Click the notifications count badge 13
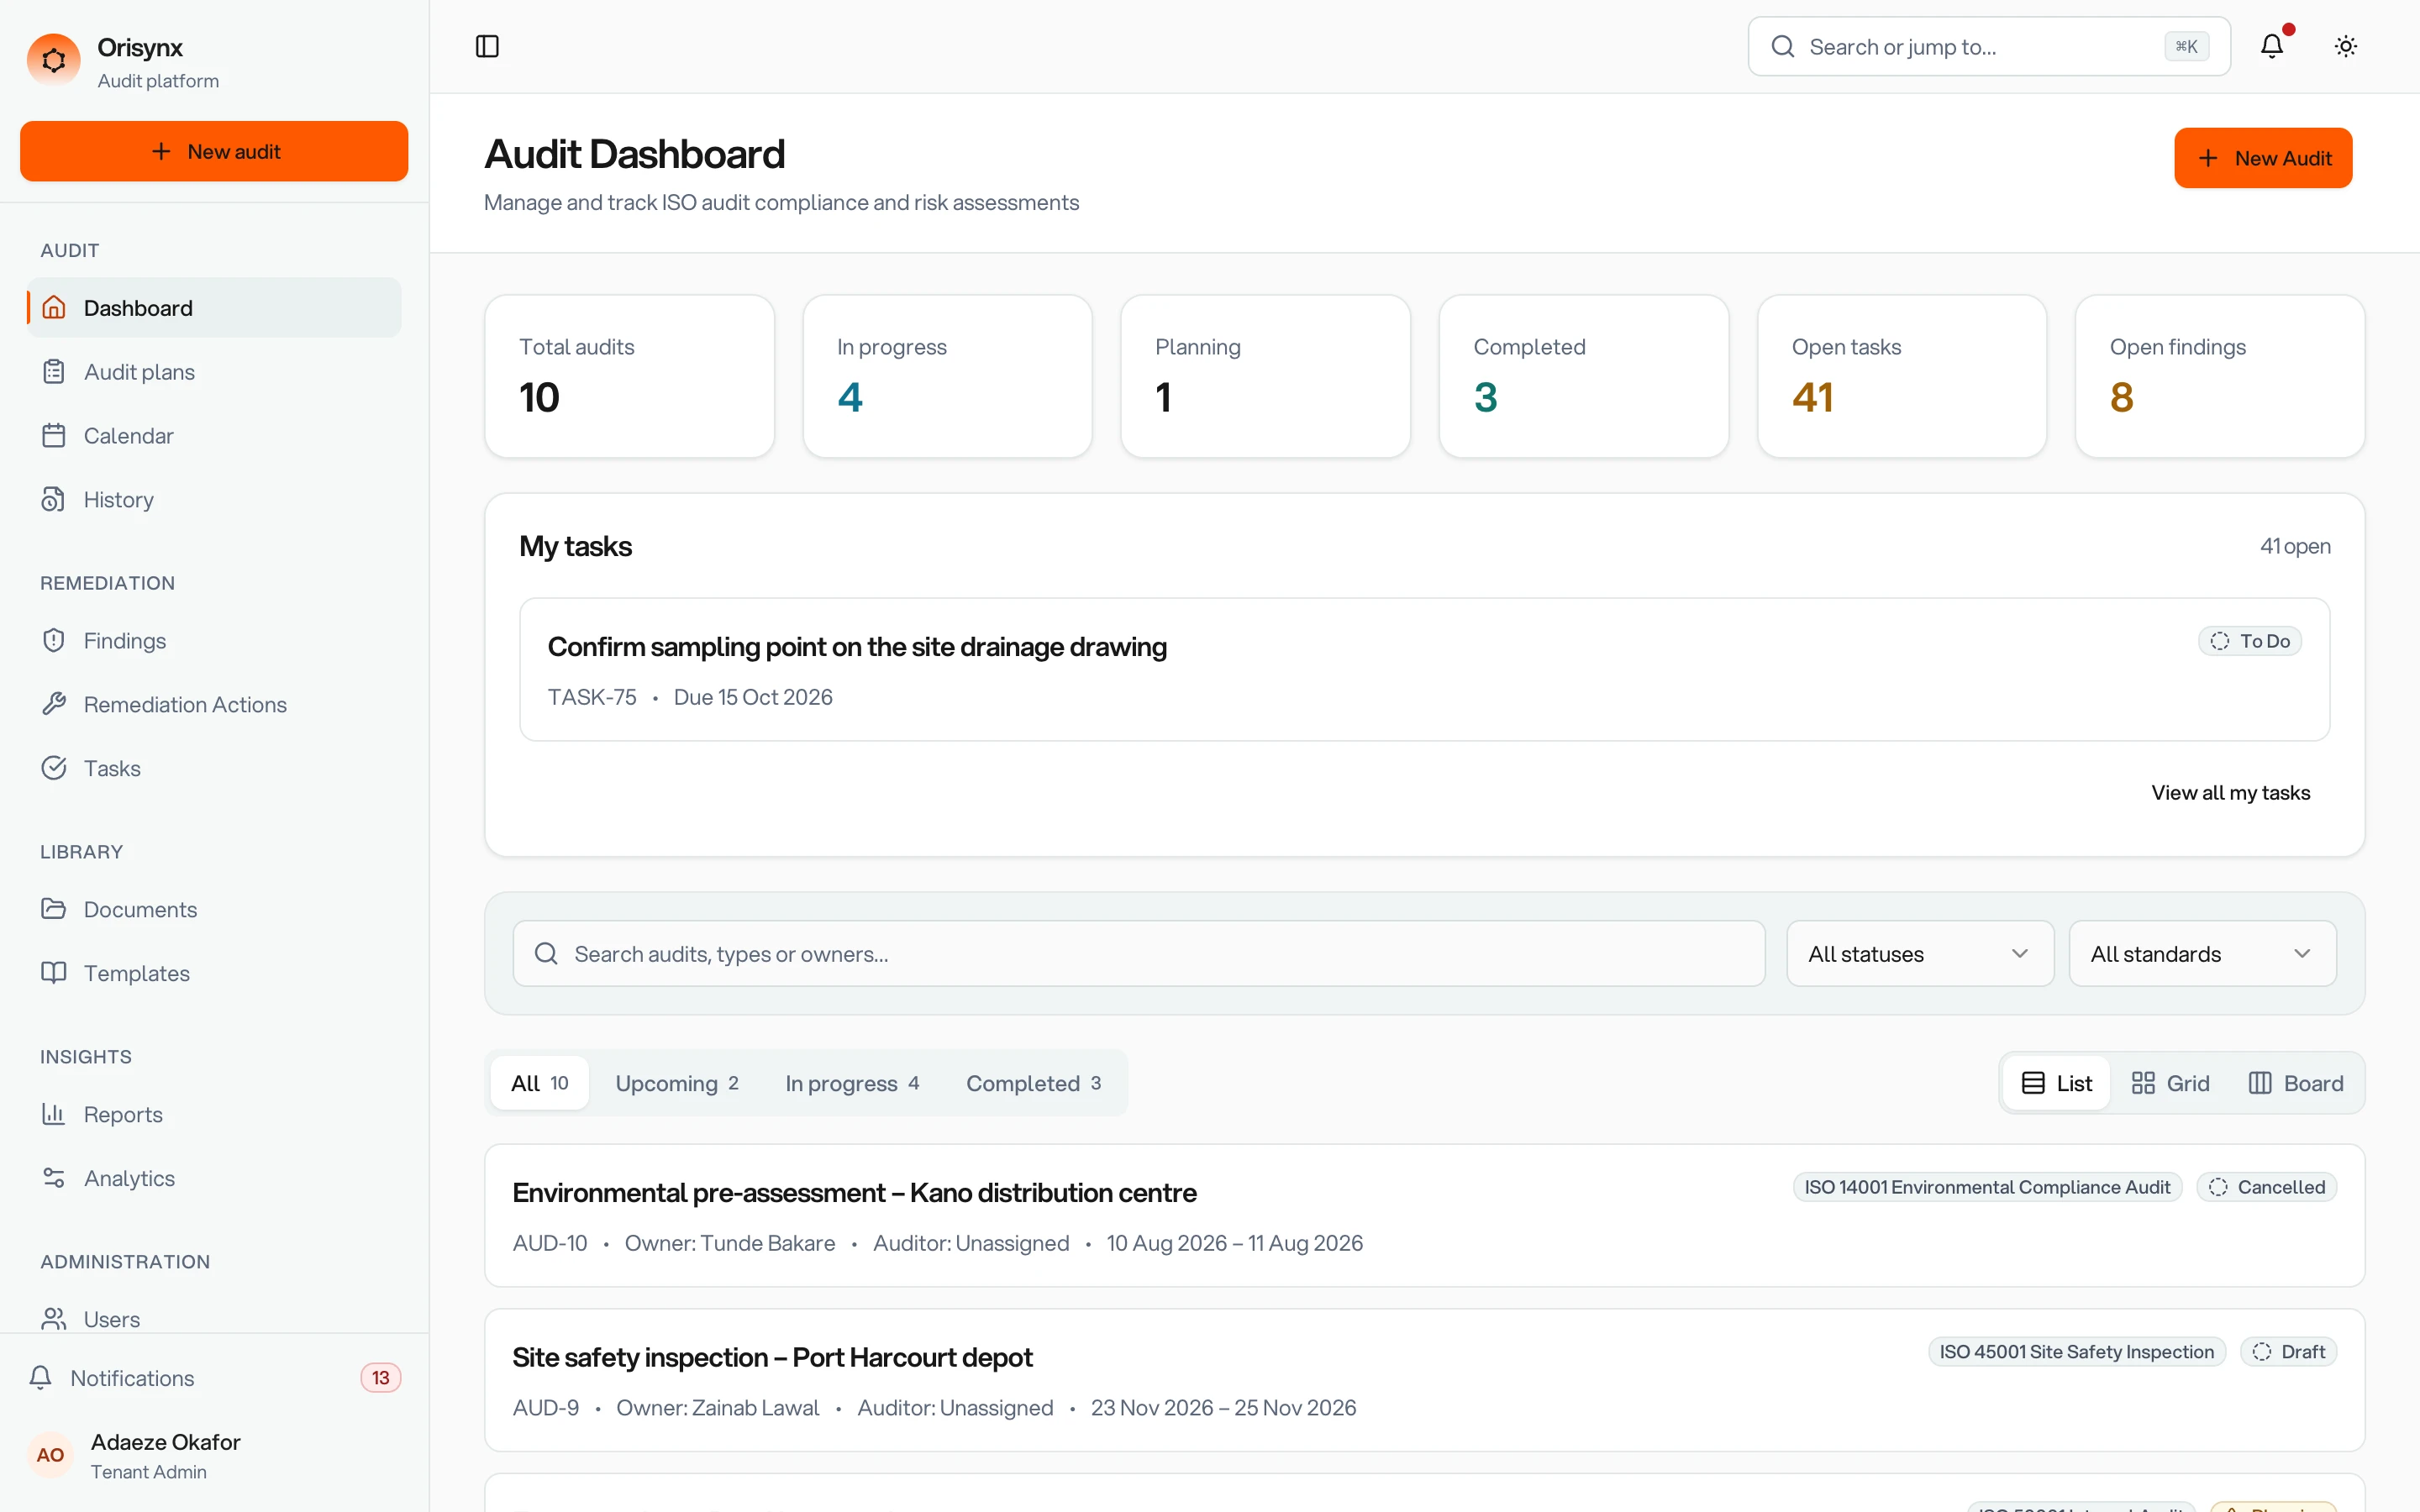The height and width of the screenshot is (1512, 2420). pyautogui.click(x=380, y=1378)
